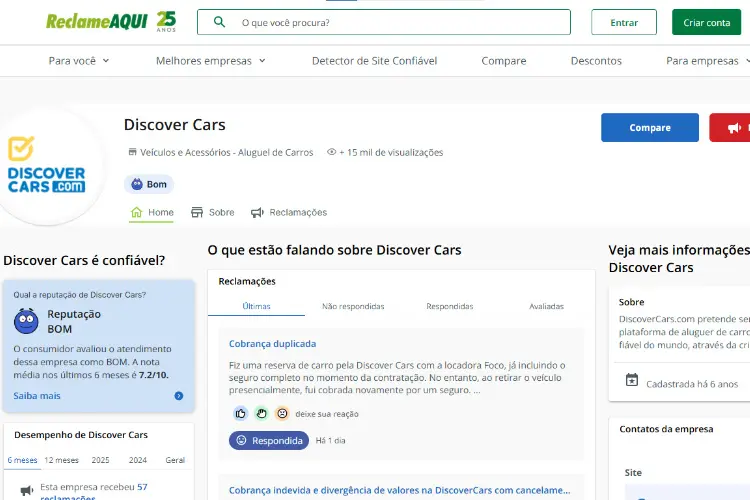Click the megaphone icon in Reclamações tab
Screen dimensions: 750x500
tap(257, 212)
